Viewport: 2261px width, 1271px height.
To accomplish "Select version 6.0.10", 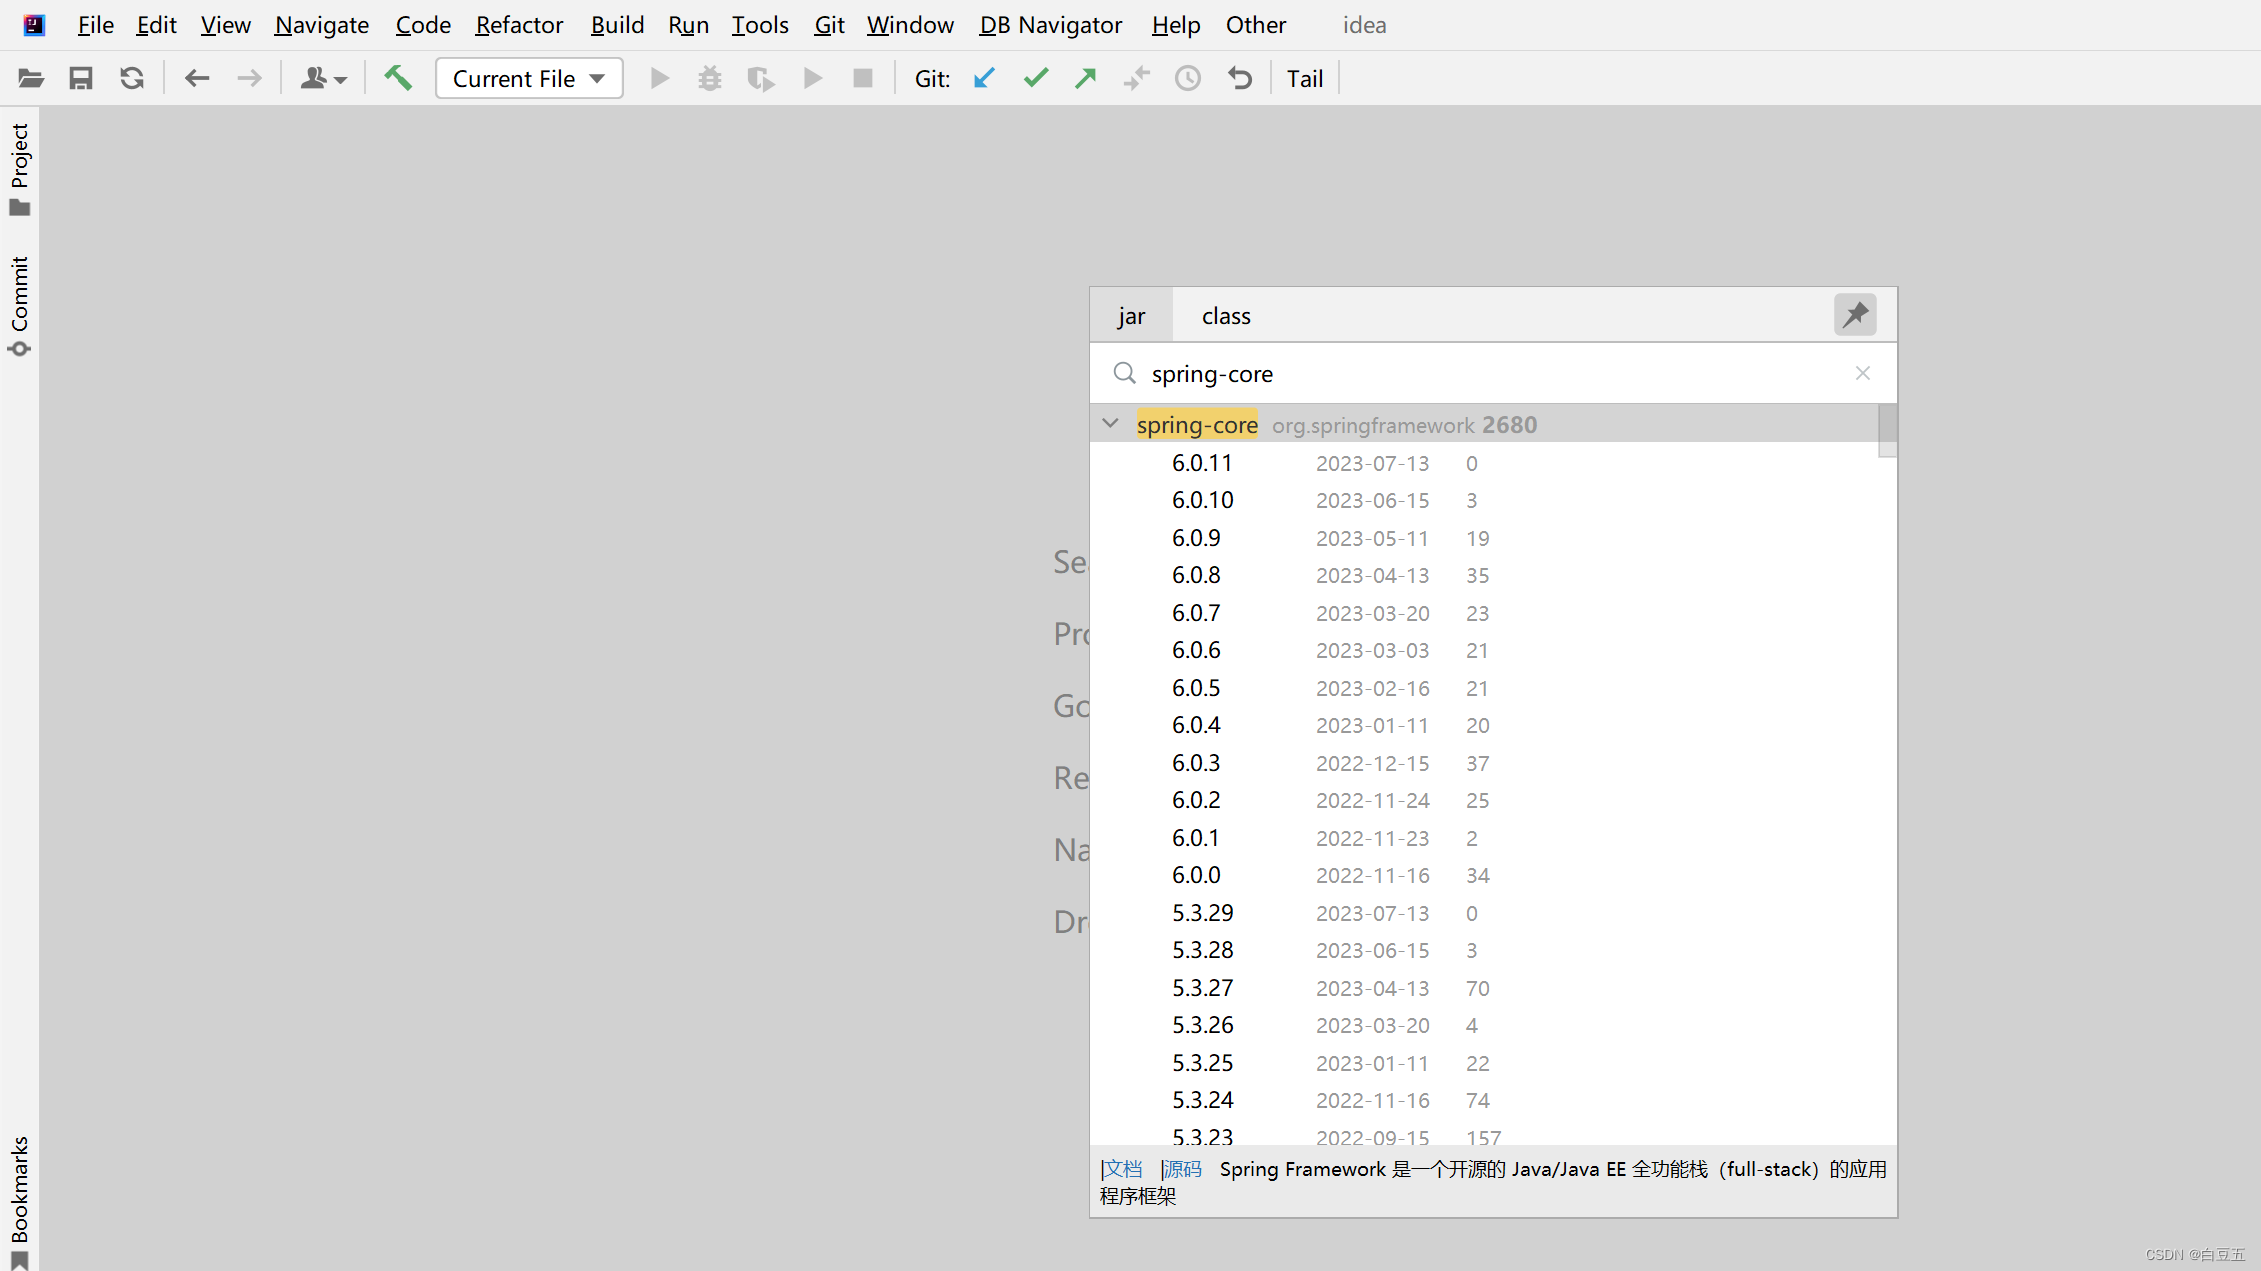I will click(x=1484, y=500).
